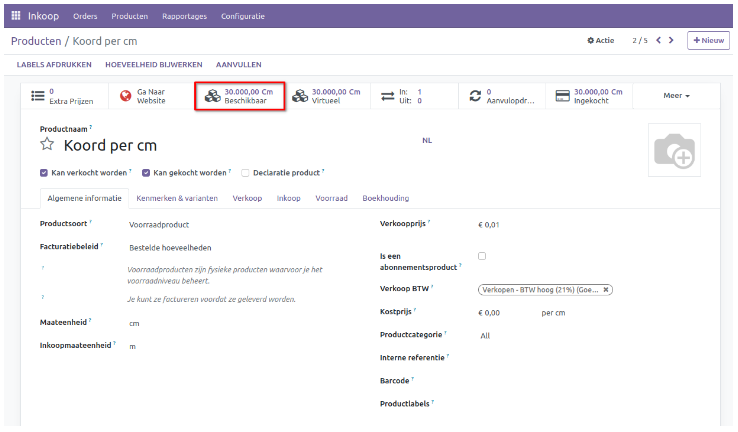738x432 pixels.
Task: Click the In/Uit transfer arrows icon
Action: (387, 96)
